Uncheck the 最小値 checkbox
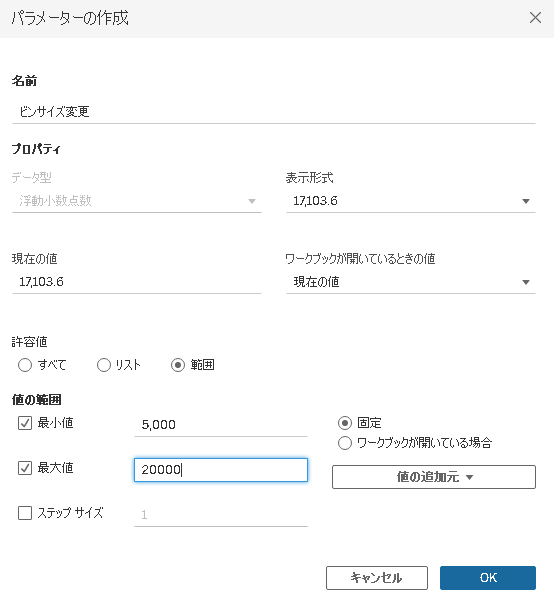This screenshot has width=554, height=607. pyautogui.click(x=25, y=423)
